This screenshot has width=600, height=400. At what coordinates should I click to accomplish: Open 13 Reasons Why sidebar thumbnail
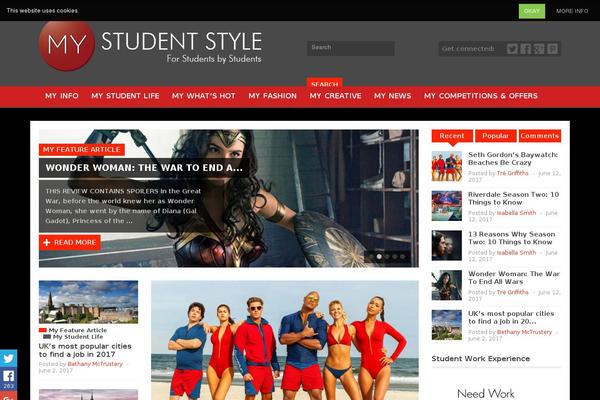447,246
